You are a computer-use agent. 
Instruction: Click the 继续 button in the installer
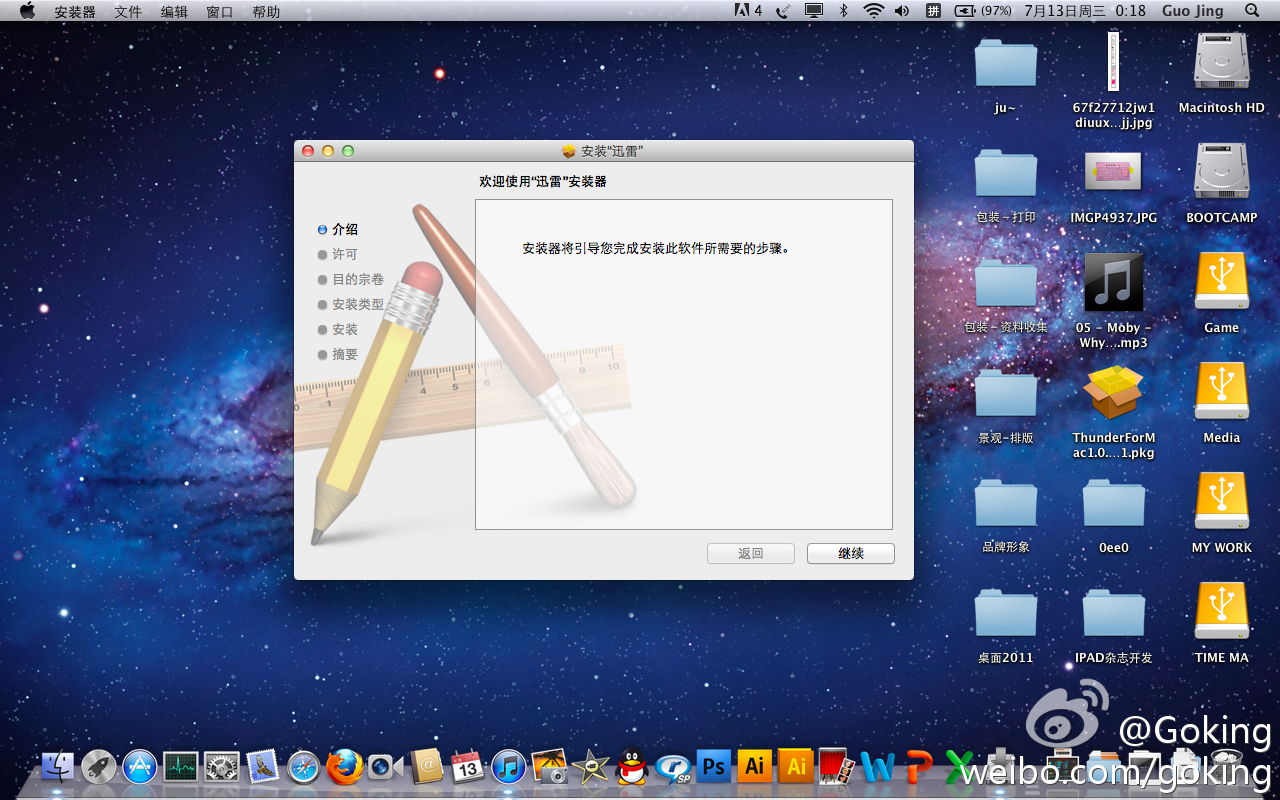pos(851,553)
